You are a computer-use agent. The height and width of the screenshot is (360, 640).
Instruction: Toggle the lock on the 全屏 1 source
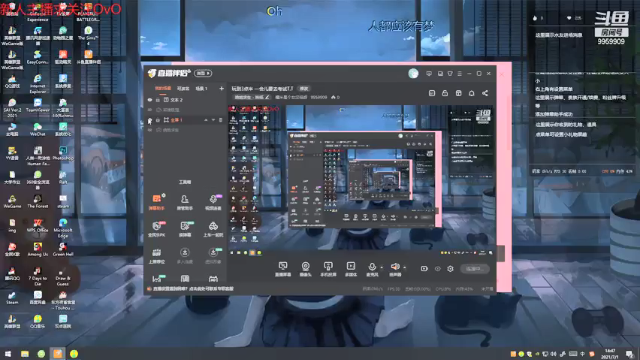click(158, 120)
